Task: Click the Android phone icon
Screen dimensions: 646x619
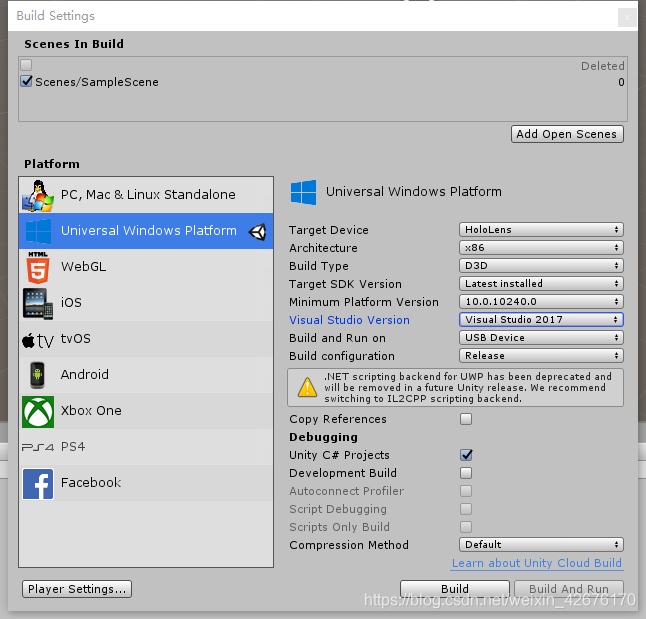Action: coord(37,375)
